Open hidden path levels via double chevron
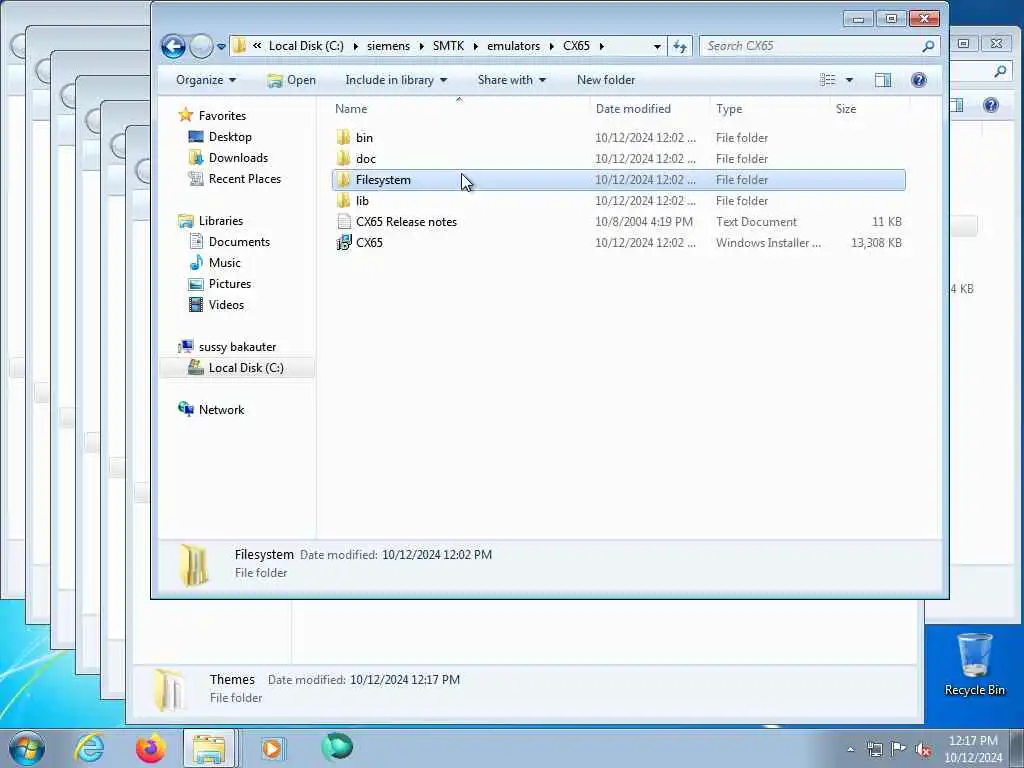1024x768 pixels. 257,46
